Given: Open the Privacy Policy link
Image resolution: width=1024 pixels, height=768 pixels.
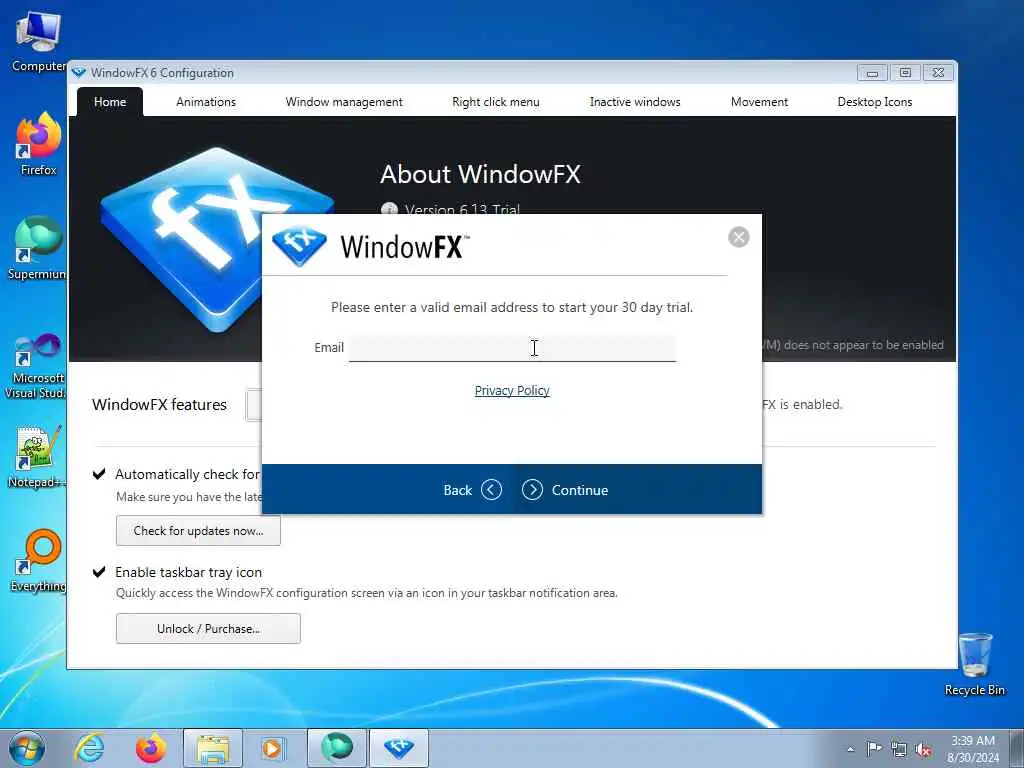Looking at the screenshot, I should tap(512, 391).
